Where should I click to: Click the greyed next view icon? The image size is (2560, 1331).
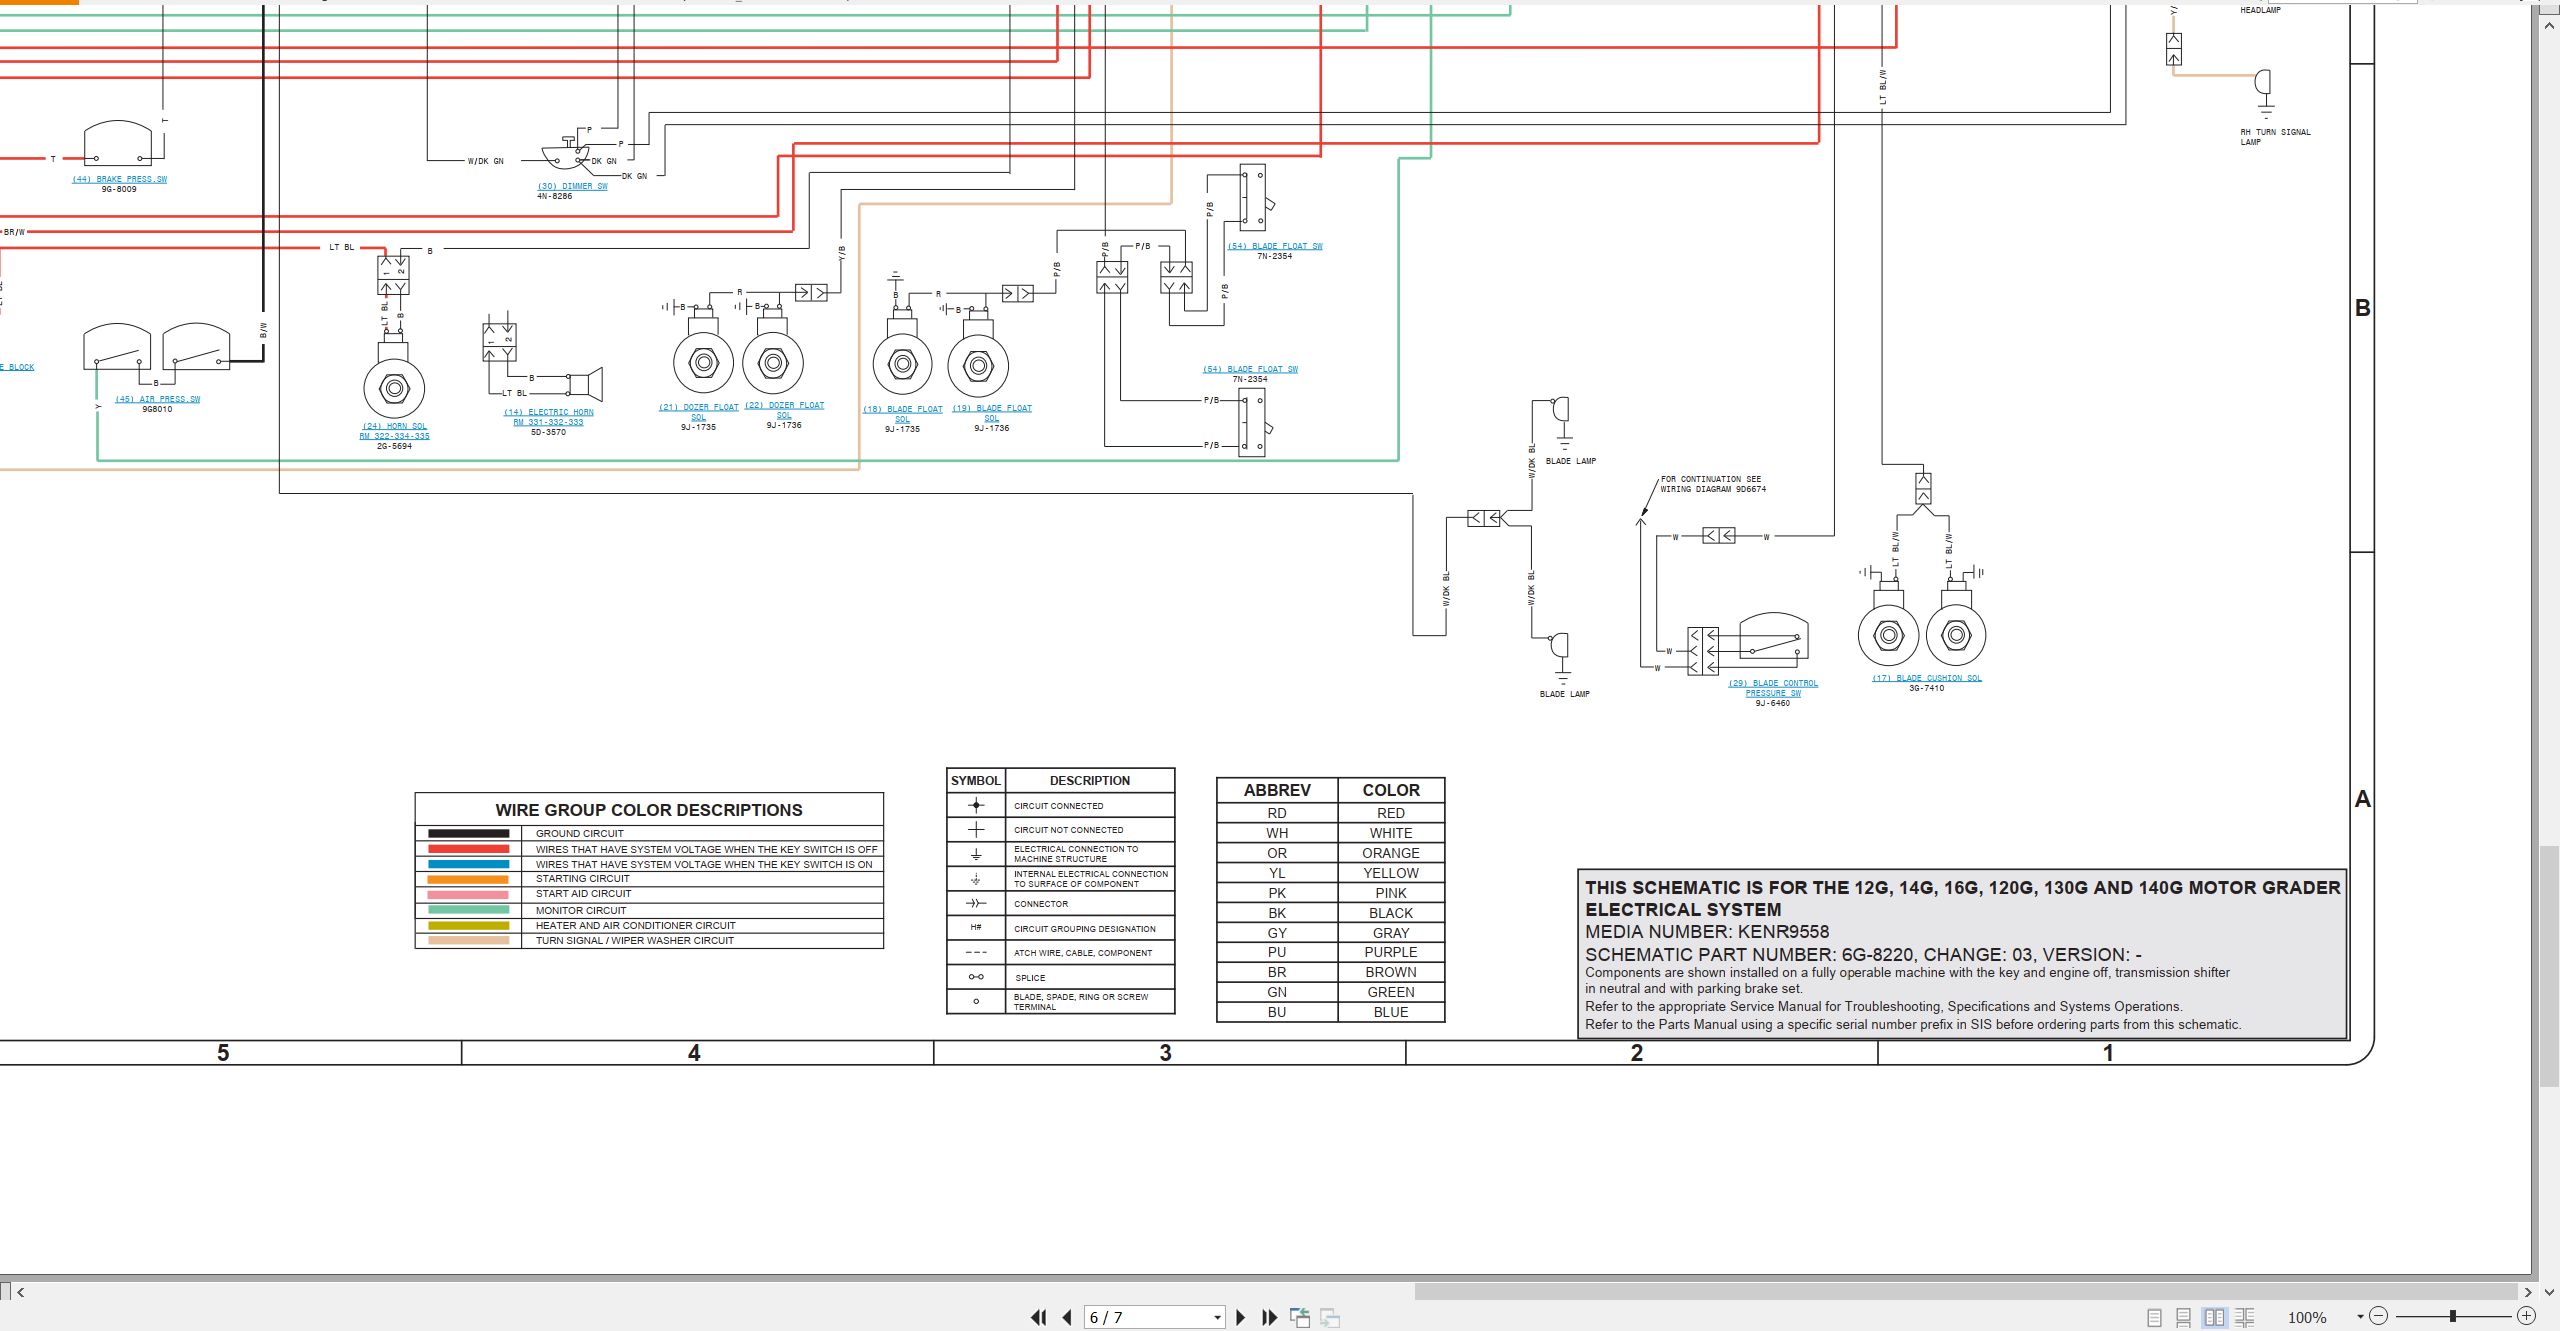pos(1330,1317)
